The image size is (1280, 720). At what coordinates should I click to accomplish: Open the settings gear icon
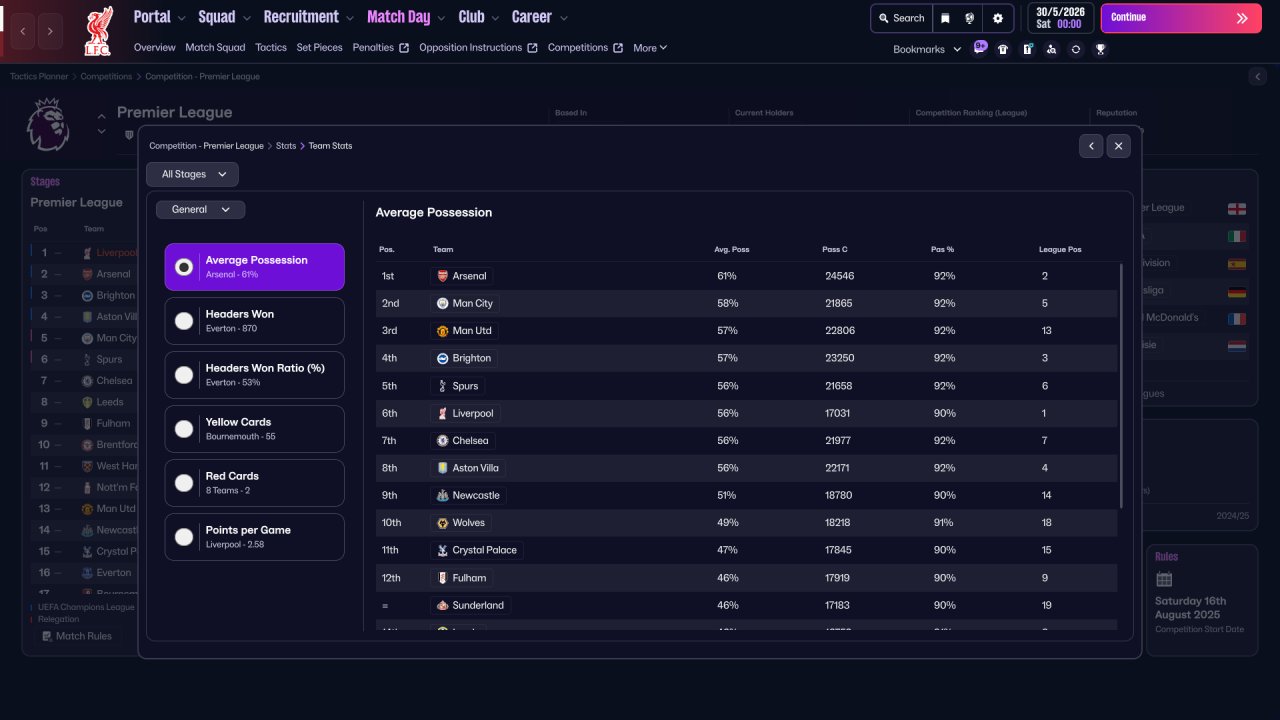pos(997,18)
